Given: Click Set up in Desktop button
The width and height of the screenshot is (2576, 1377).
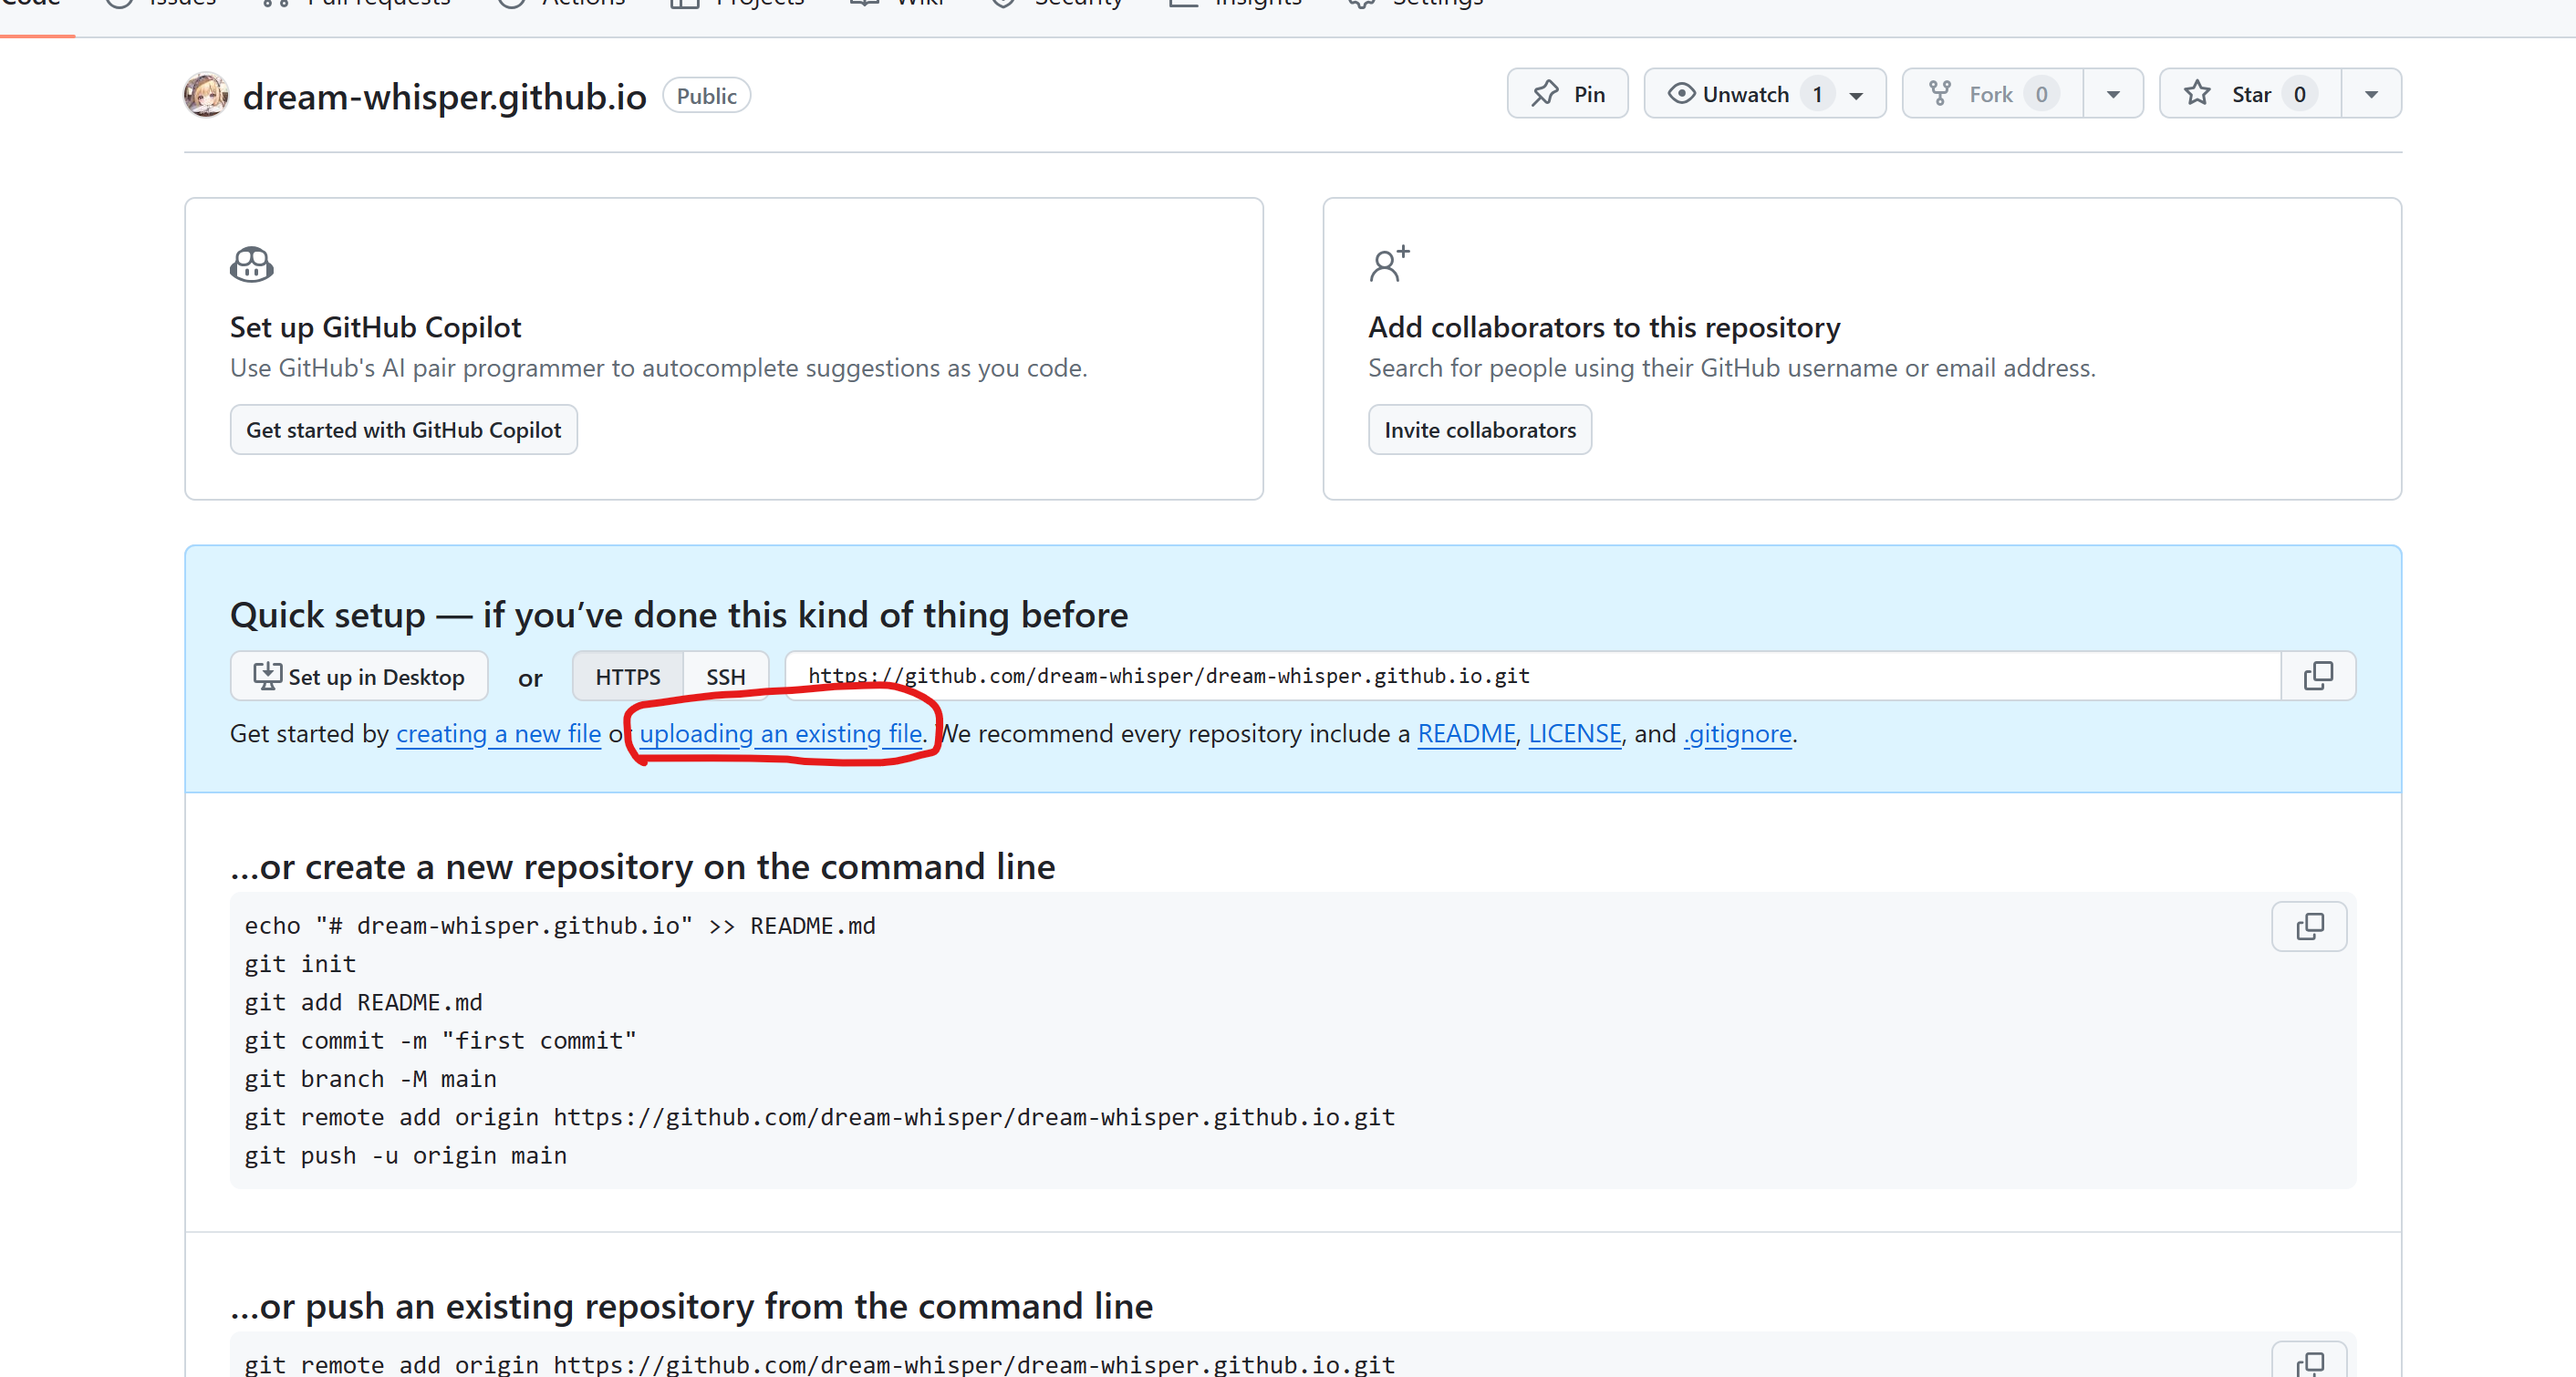Looking at the screenshot, I should click(359, 677).
